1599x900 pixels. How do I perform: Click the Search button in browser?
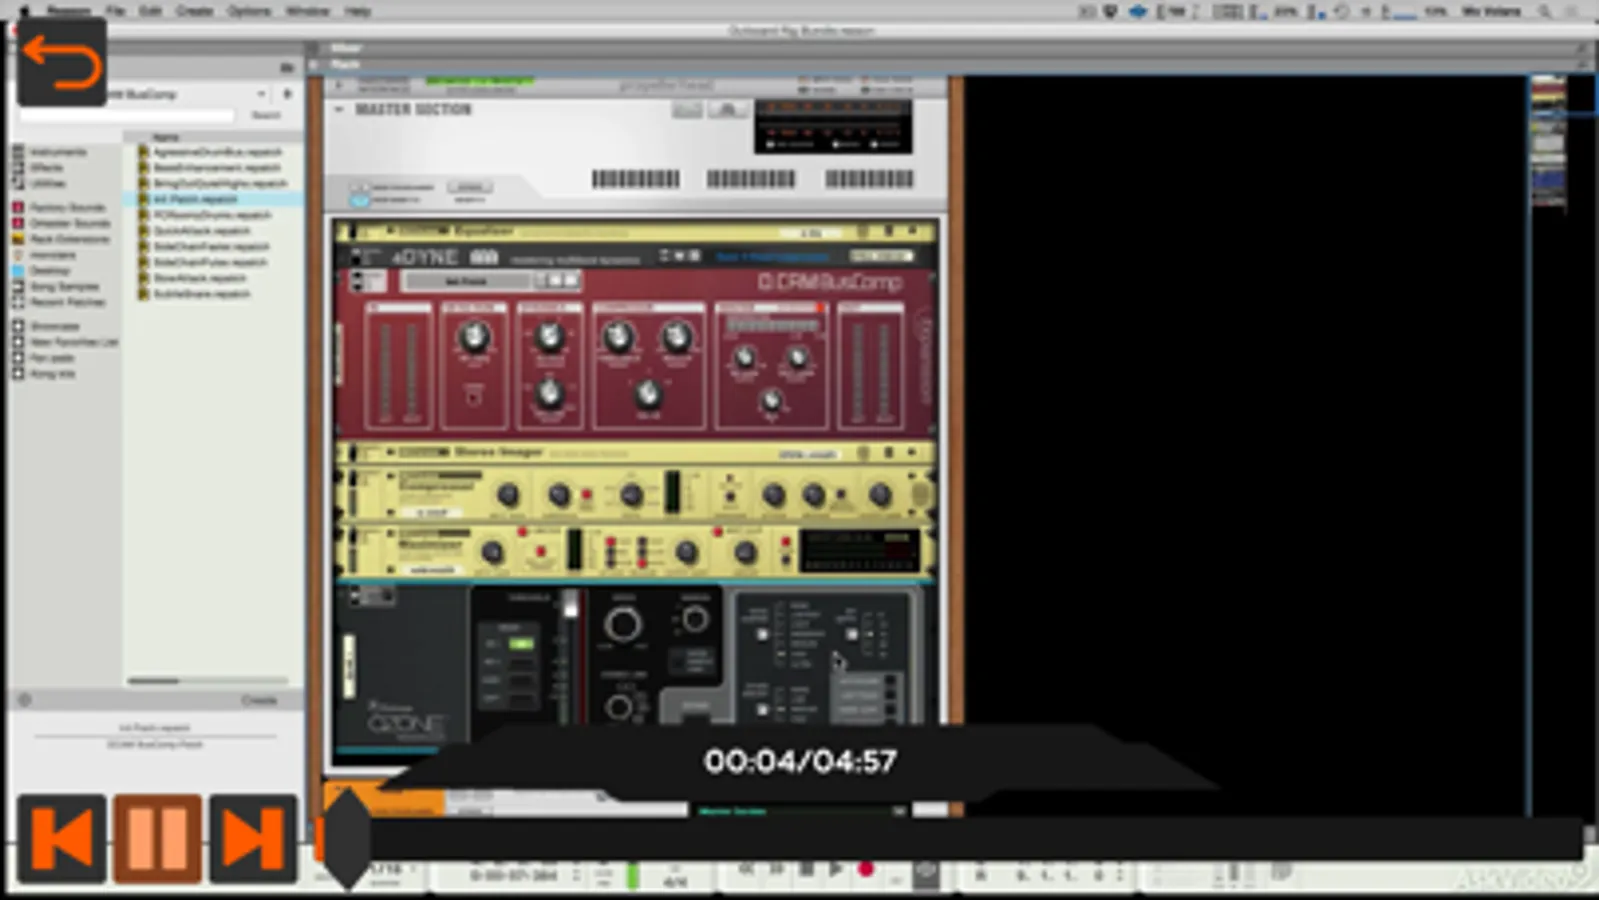click(x=266, y=115)
